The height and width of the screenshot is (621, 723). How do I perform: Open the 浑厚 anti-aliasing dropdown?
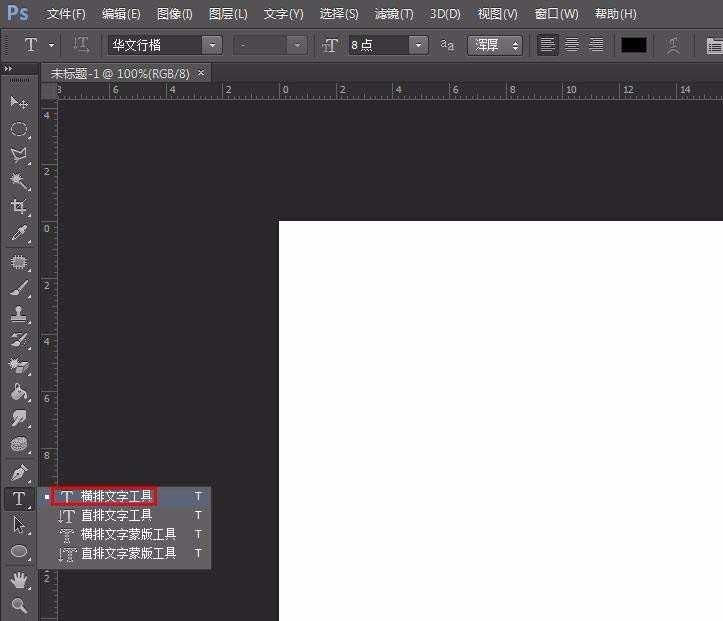(x=495, y=45)
